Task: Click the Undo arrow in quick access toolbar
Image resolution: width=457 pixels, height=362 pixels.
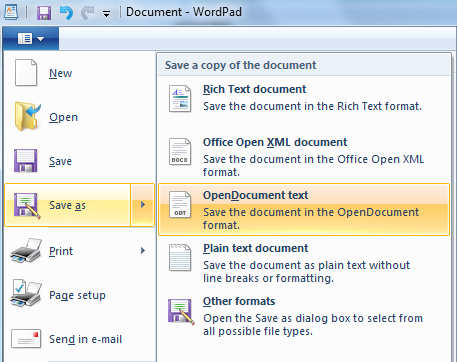Action: [x=66, y=13]
